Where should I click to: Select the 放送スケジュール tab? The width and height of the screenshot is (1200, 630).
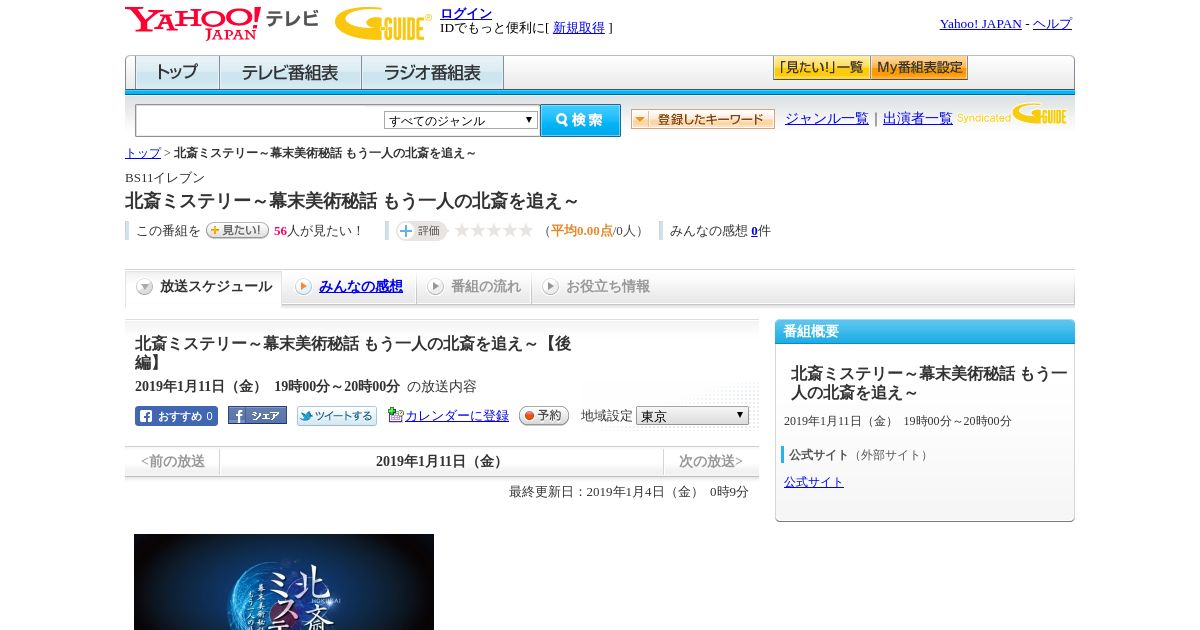tap(204, 287)
